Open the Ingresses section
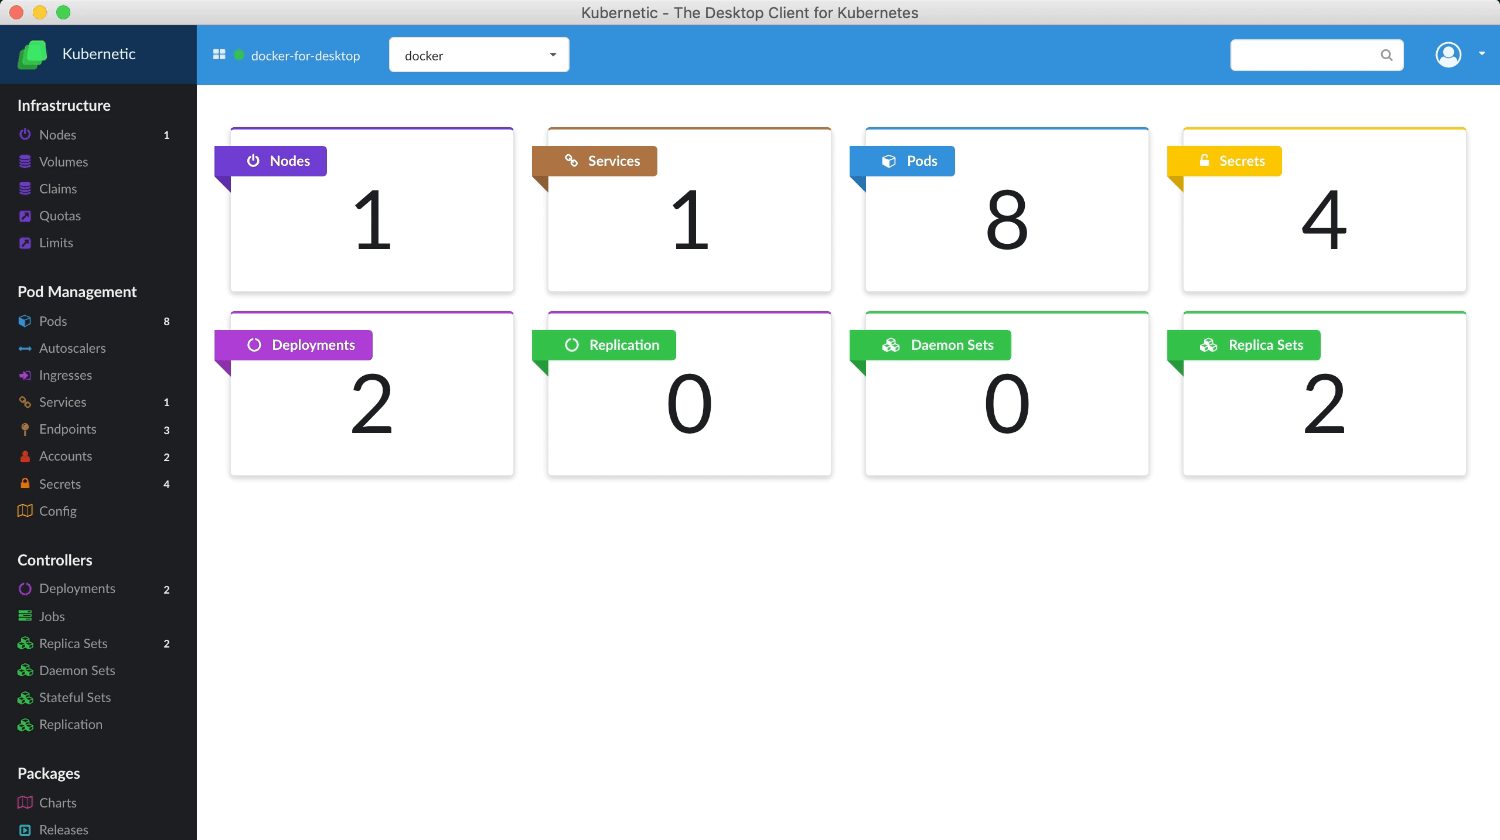 click(x=63, y=375)
